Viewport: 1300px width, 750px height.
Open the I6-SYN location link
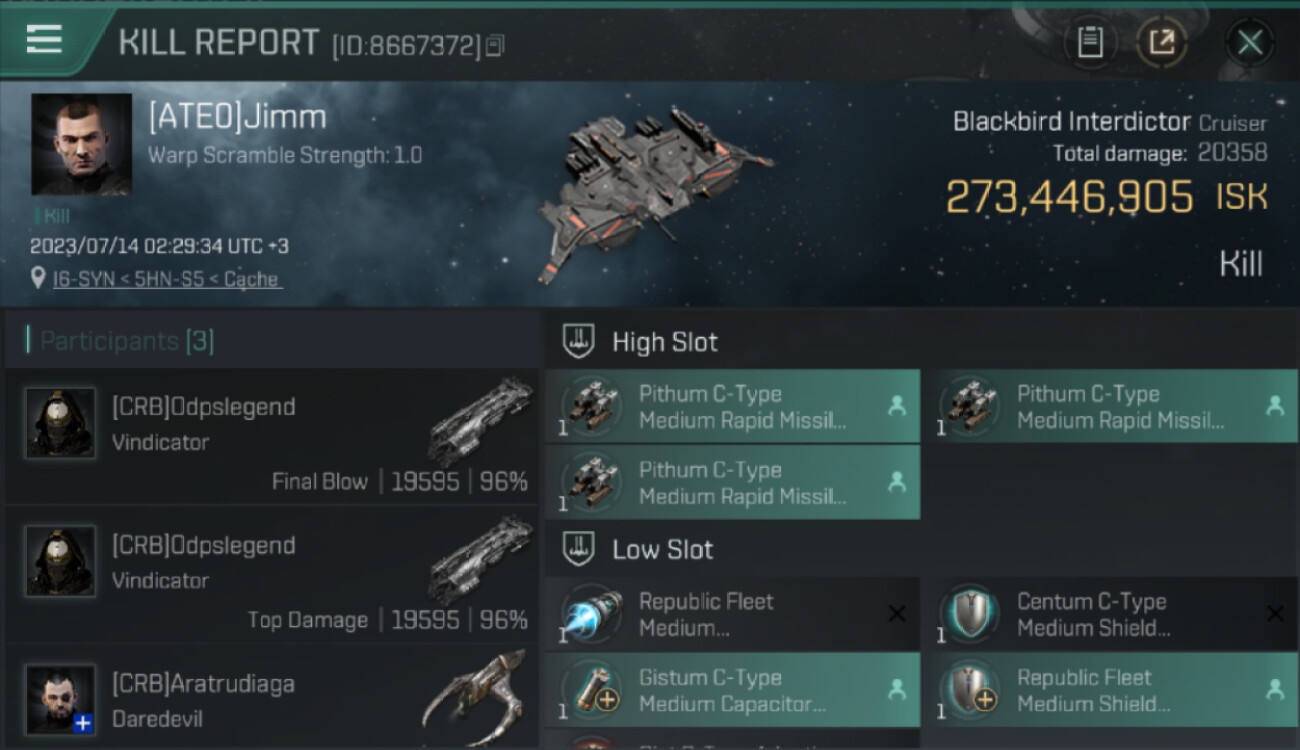(167, 279)
